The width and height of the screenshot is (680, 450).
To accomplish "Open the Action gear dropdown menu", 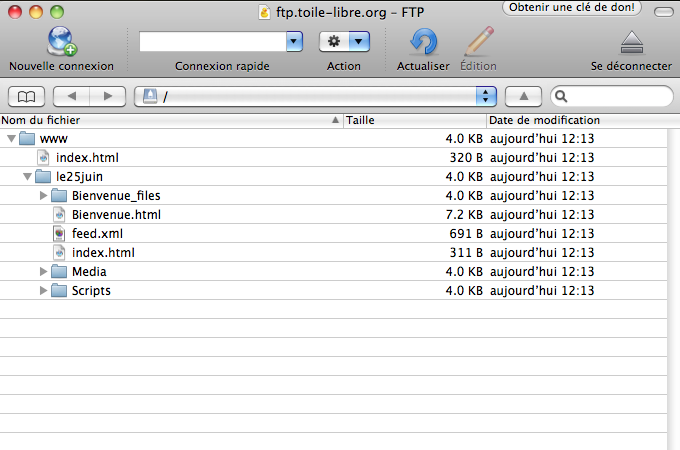I will pyautogui.click(x=344, y=42).
